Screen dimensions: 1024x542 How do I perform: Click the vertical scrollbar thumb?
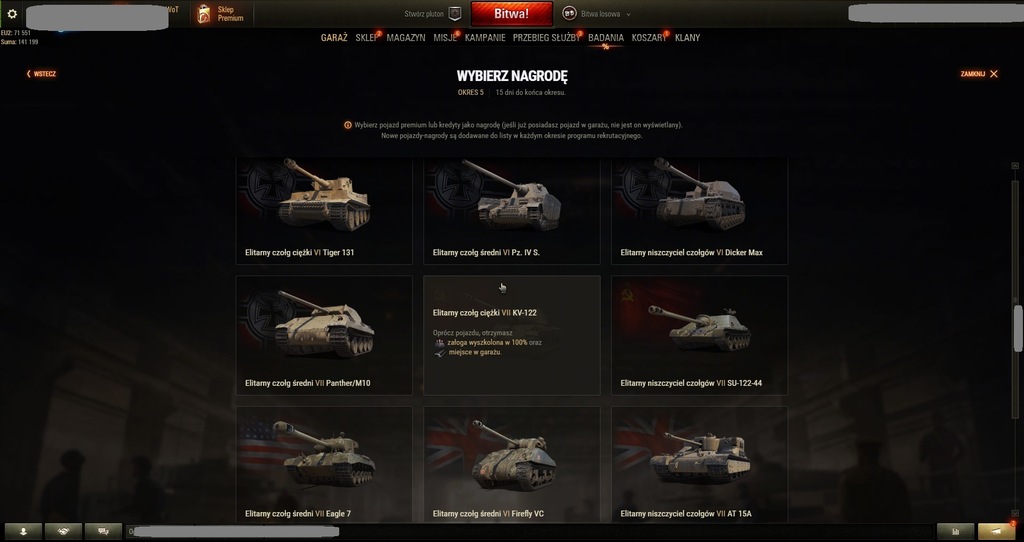1017,328
